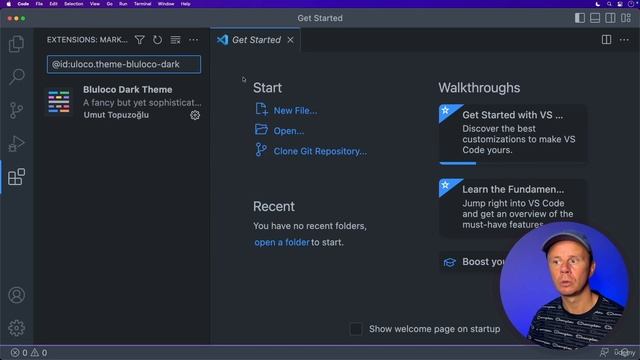Click the feedback icon in status bar
Viewport: 640px width, 360px height.
point(604,352)
